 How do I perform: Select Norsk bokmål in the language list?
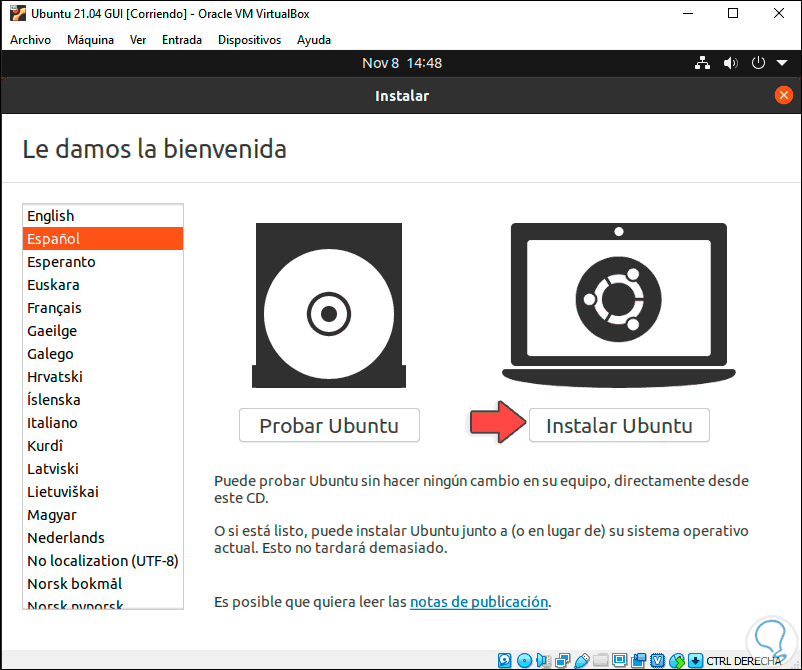[103, 584]
